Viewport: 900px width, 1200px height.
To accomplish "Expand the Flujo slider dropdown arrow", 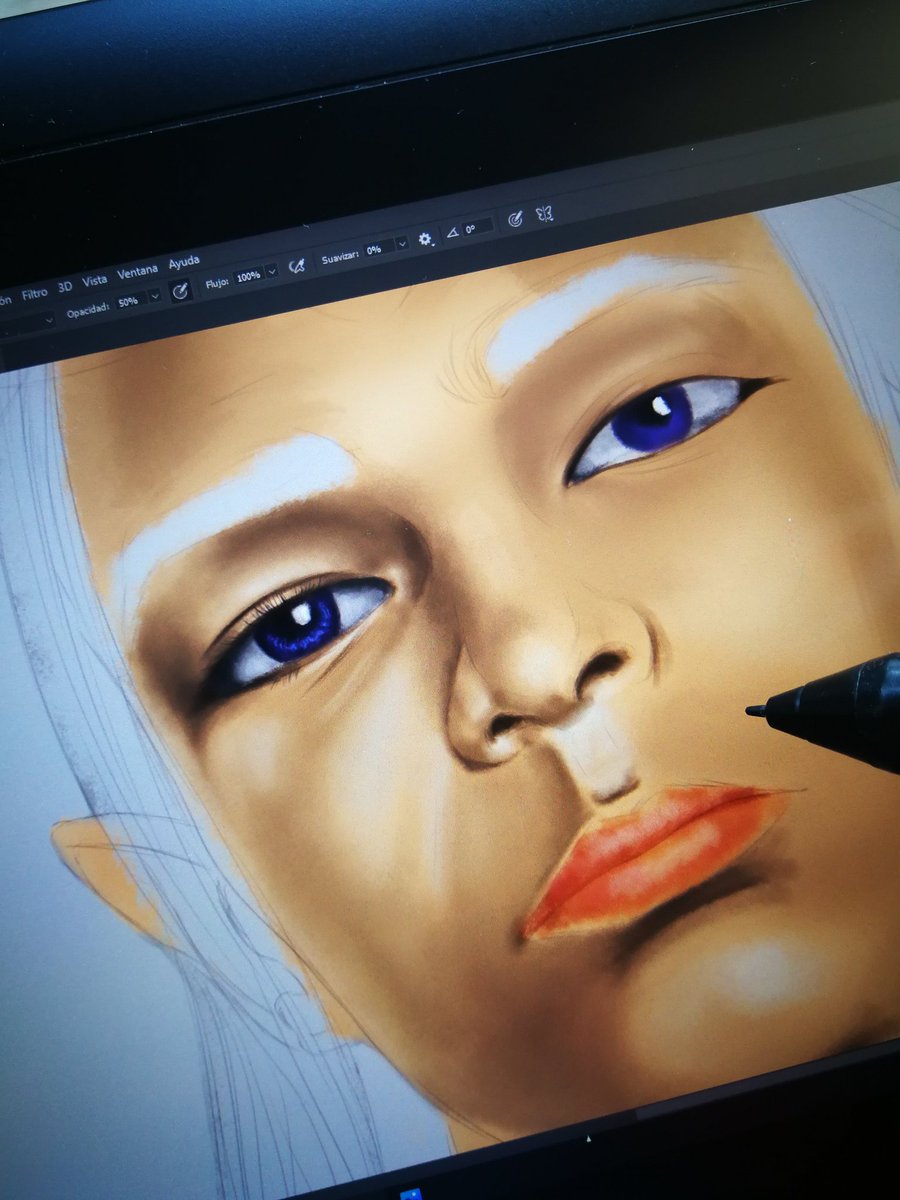I will 273,271.
